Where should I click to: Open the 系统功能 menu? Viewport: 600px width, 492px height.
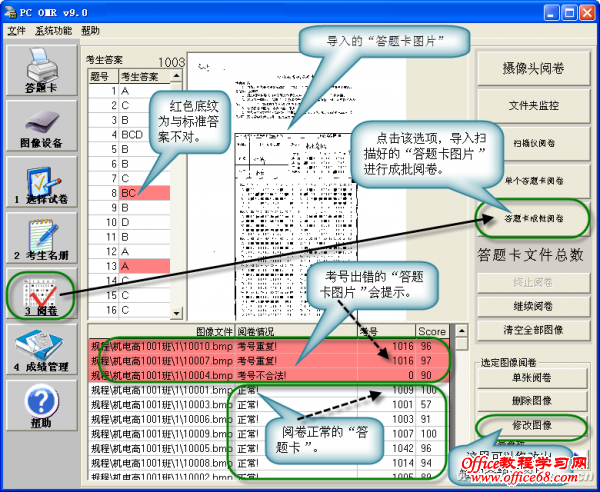53,31
